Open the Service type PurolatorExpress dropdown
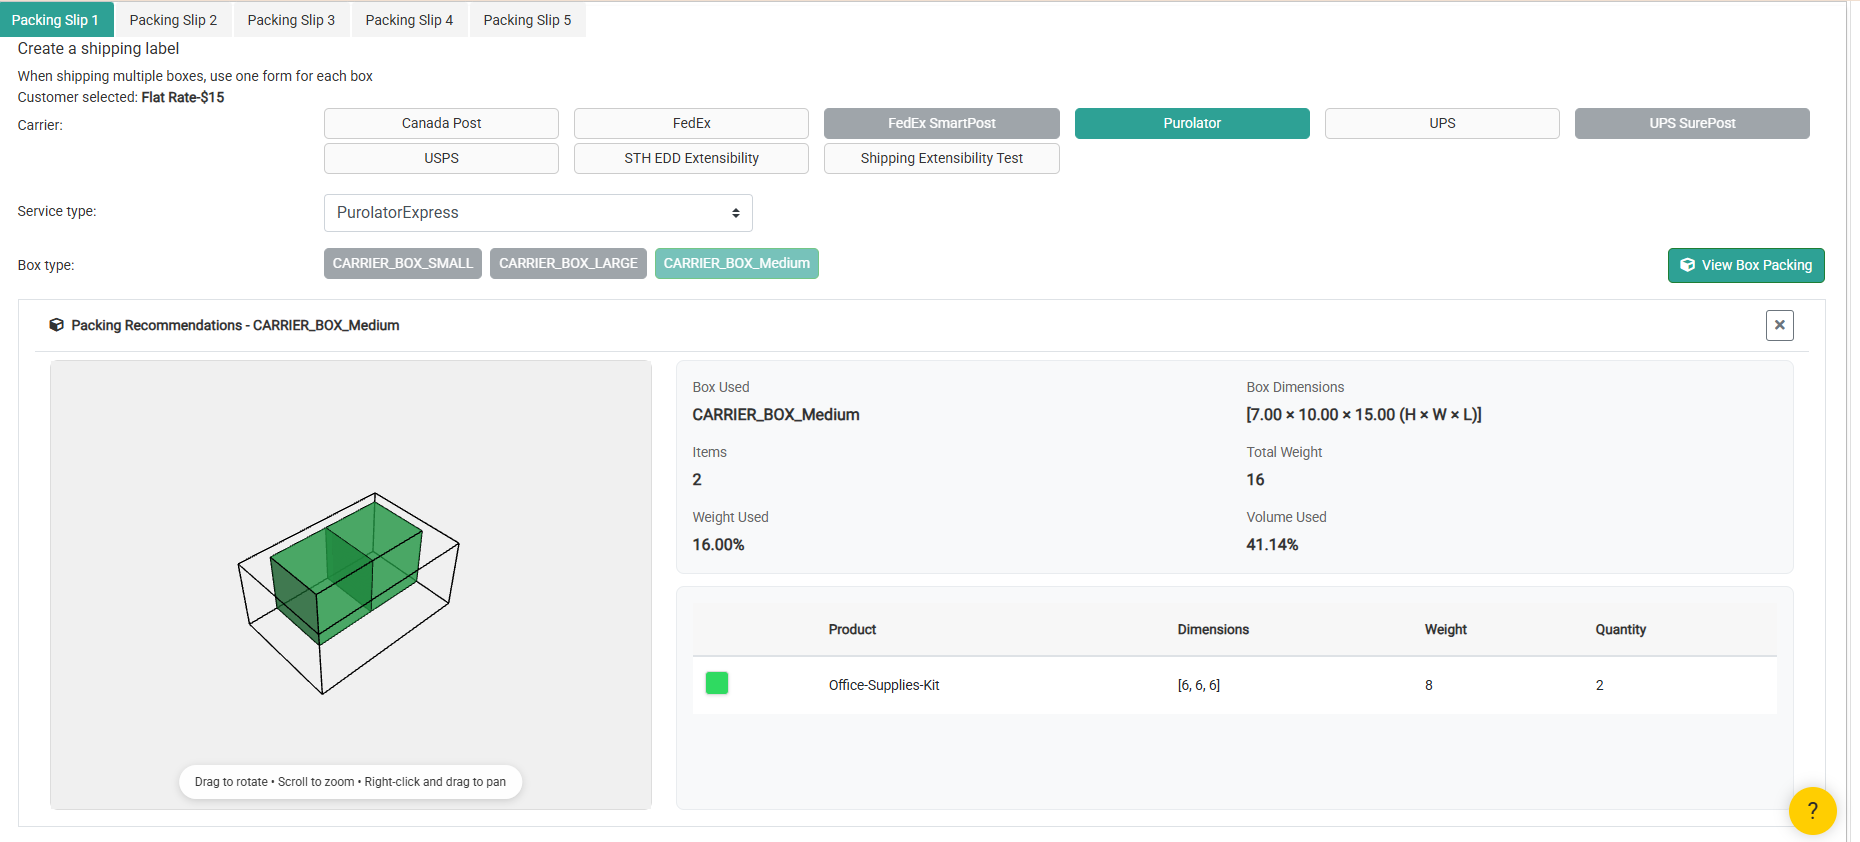This screenshot has height=842, width=1860. tap(538, 213)
